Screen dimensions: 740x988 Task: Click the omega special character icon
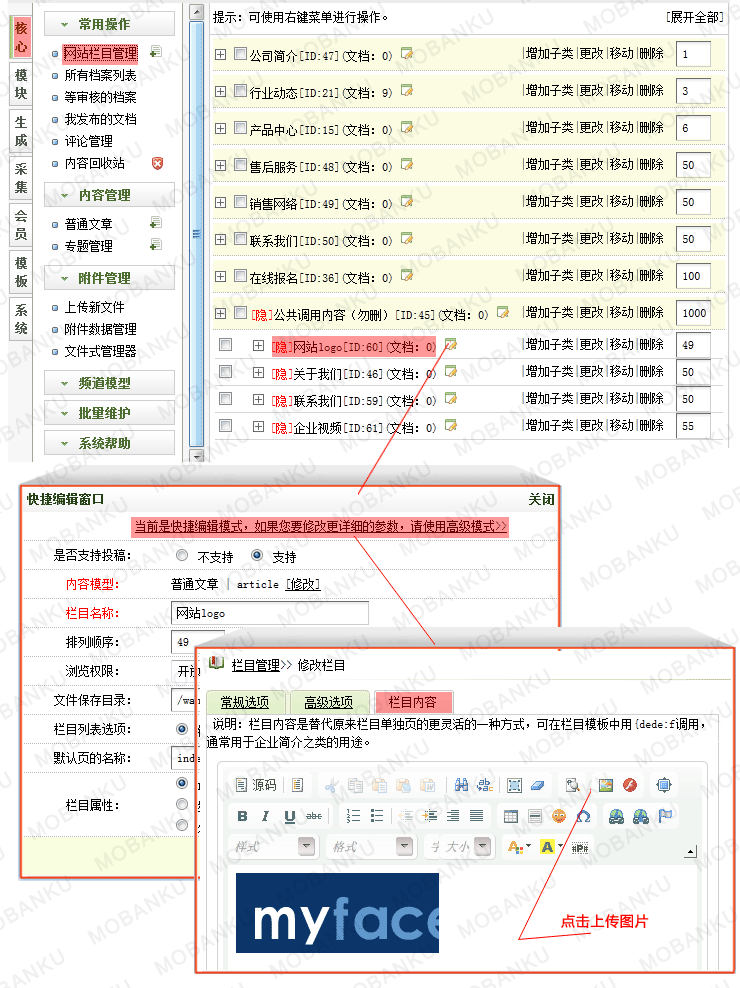[583, 817]
